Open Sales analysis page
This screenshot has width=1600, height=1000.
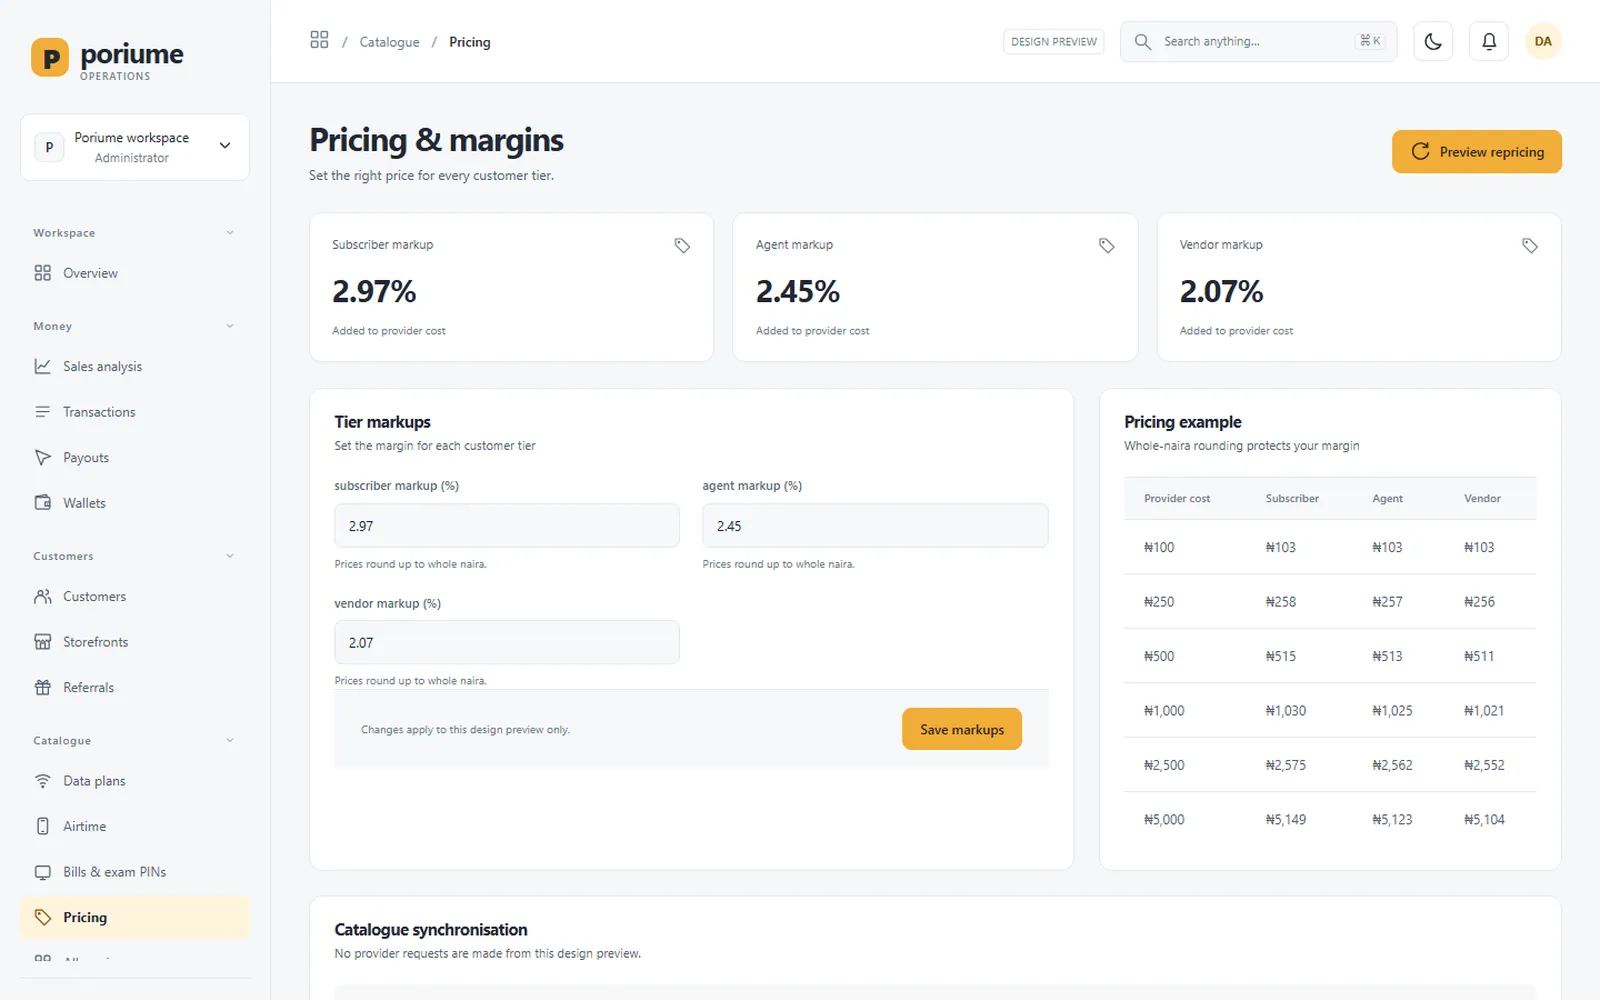135,366
